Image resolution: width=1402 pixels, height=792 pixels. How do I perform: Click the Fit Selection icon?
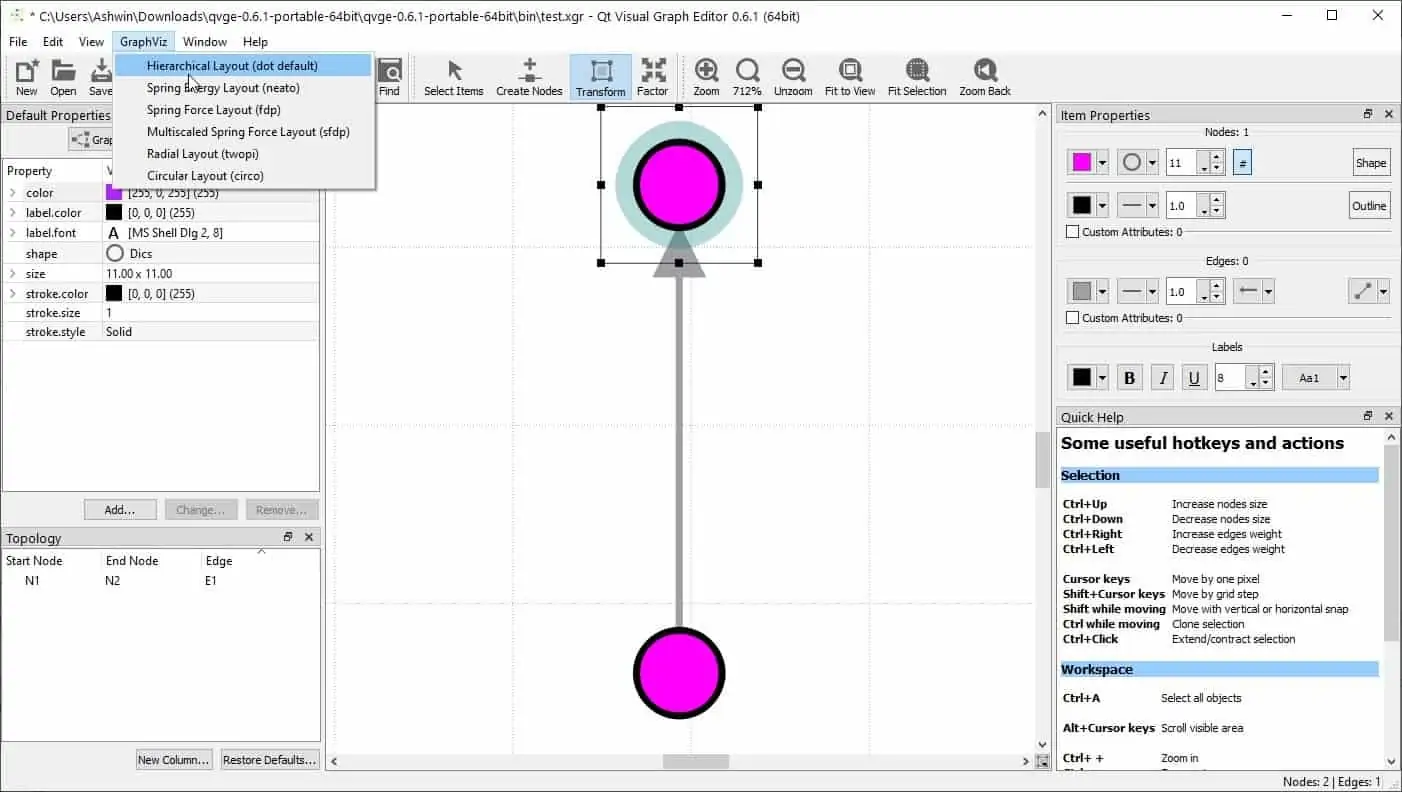(916, 78)
